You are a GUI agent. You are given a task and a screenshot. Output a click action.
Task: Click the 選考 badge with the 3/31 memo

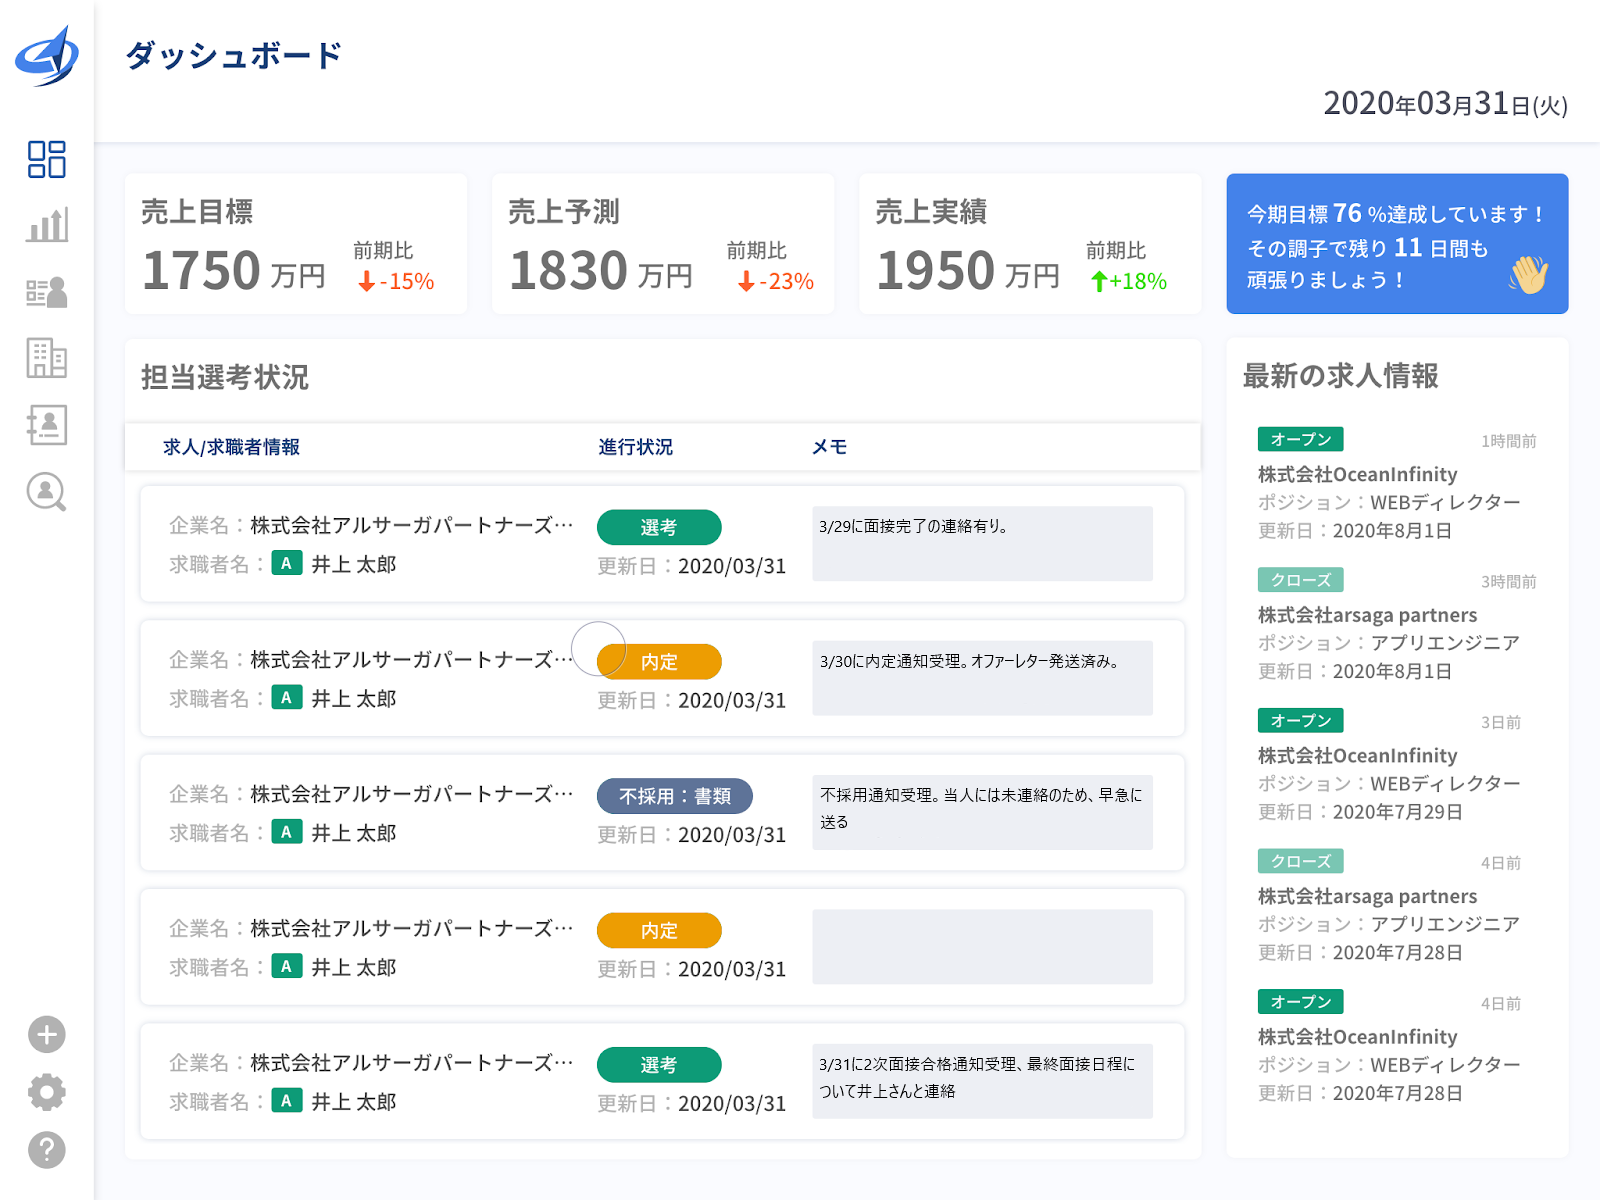[x=659, y=1065]
